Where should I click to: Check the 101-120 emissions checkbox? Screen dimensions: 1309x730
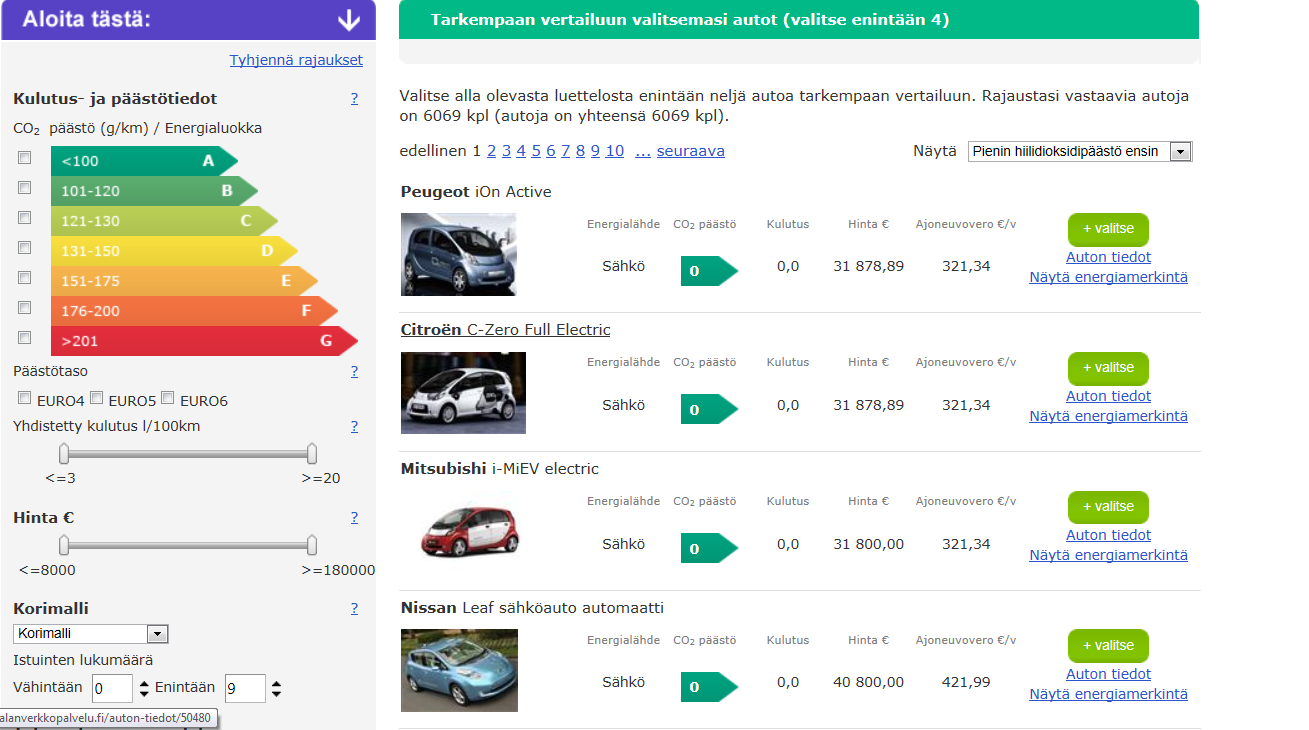coord(25,187)
